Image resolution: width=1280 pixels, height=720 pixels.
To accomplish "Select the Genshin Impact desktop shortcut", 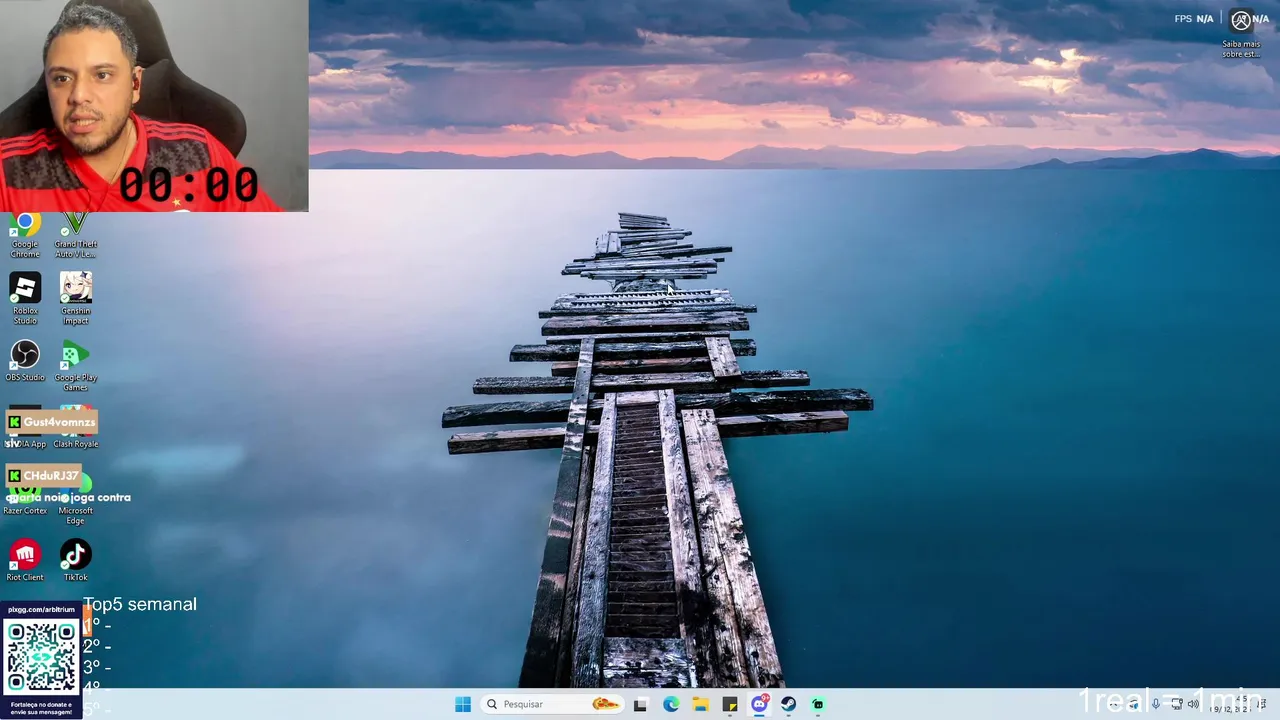I will pos(75,298).
